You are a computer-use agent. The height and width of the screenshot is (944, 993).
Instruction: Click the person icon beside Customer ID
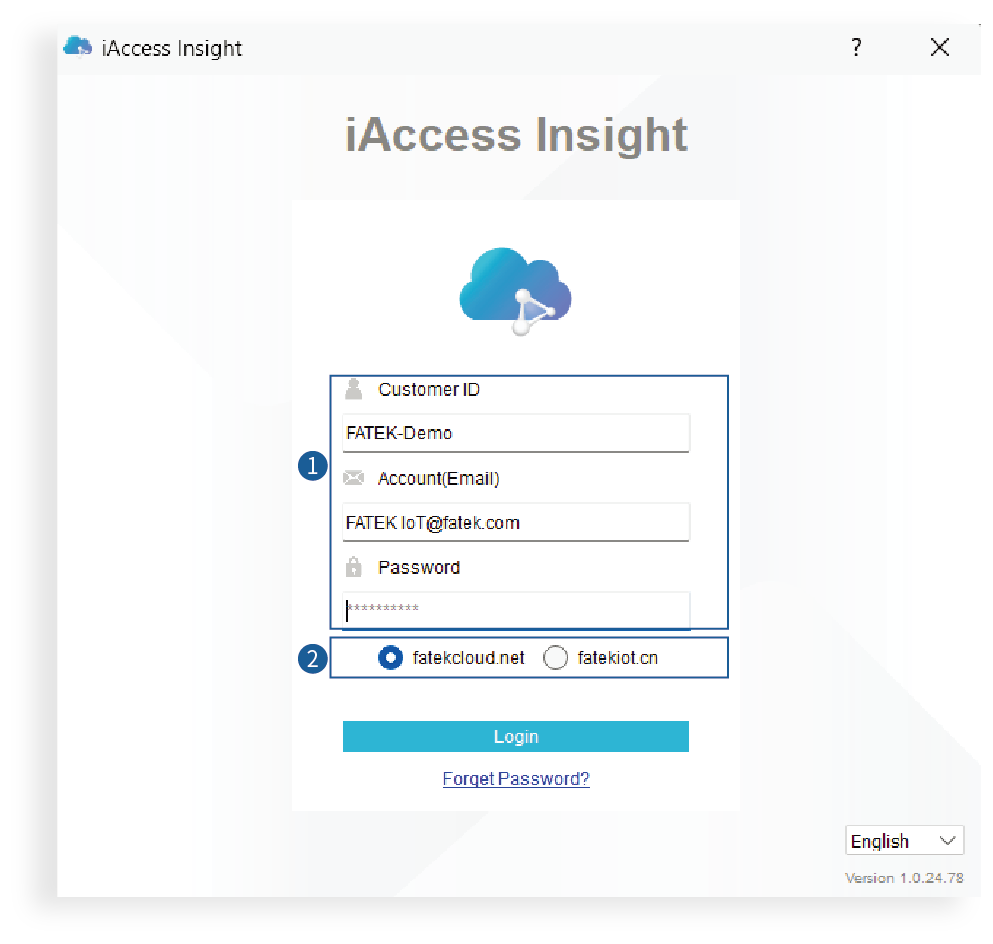[x=353, y=389]
